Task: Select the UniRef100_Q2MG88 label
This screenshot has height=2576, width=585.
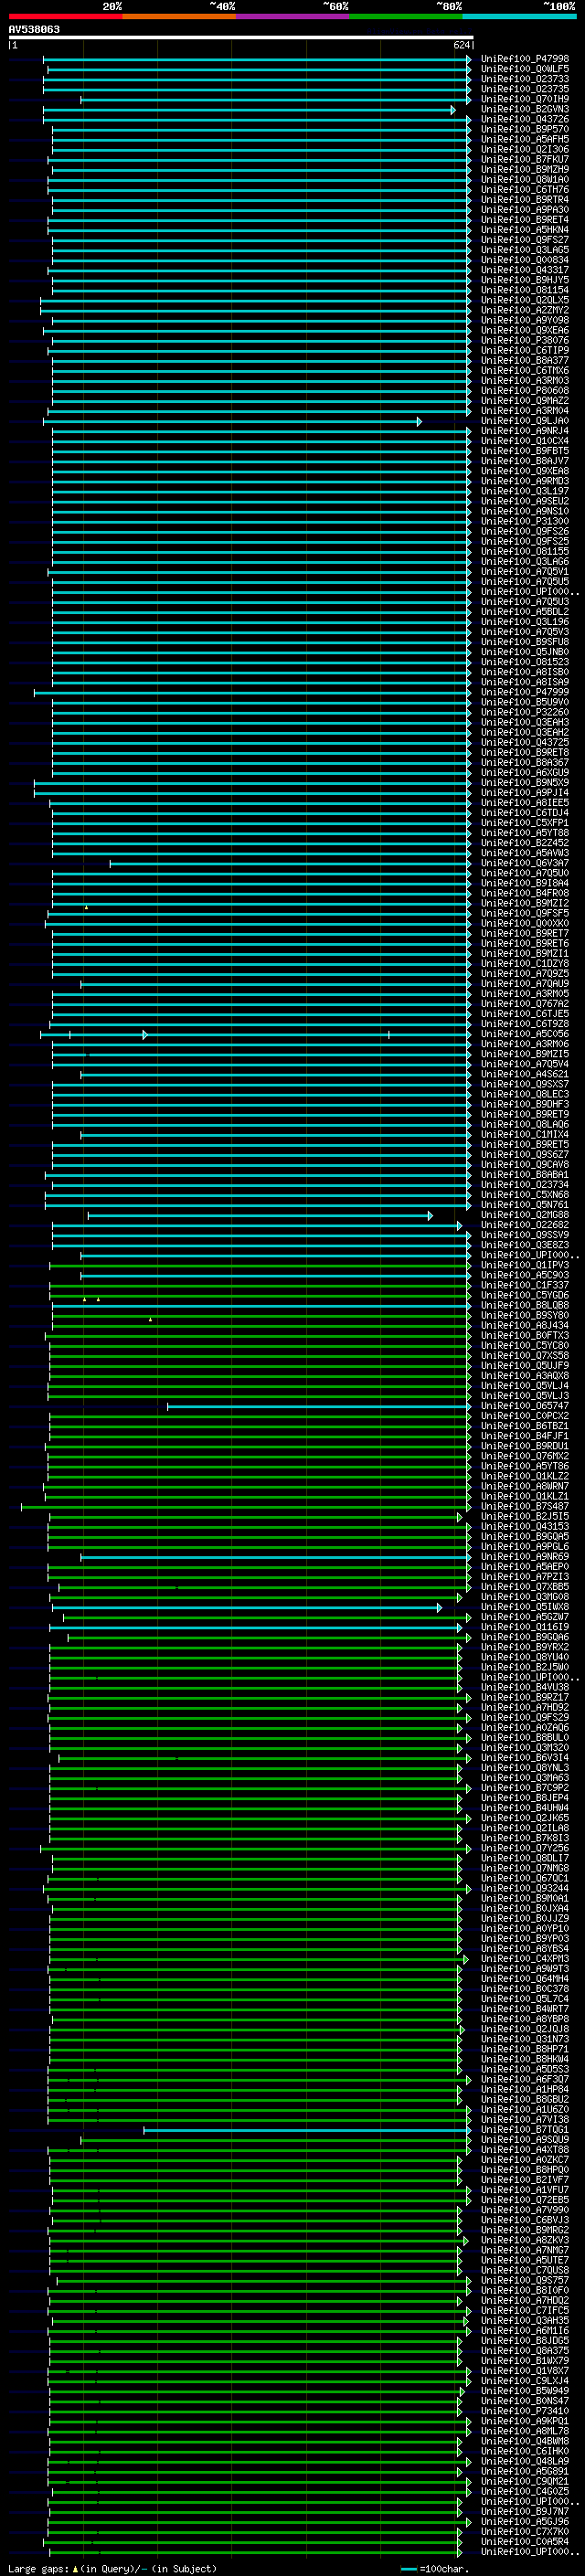Action: (x=525, y=1215)
